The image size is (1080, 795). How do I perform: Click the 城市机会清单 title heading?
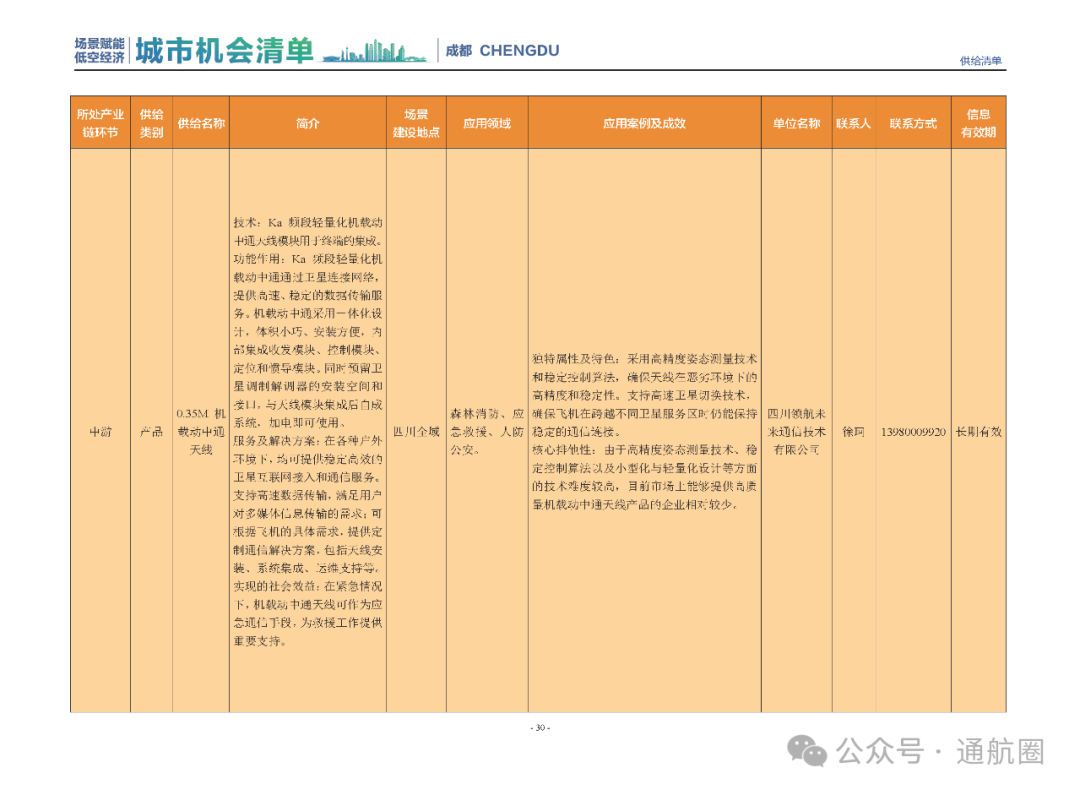click(224, 51)
